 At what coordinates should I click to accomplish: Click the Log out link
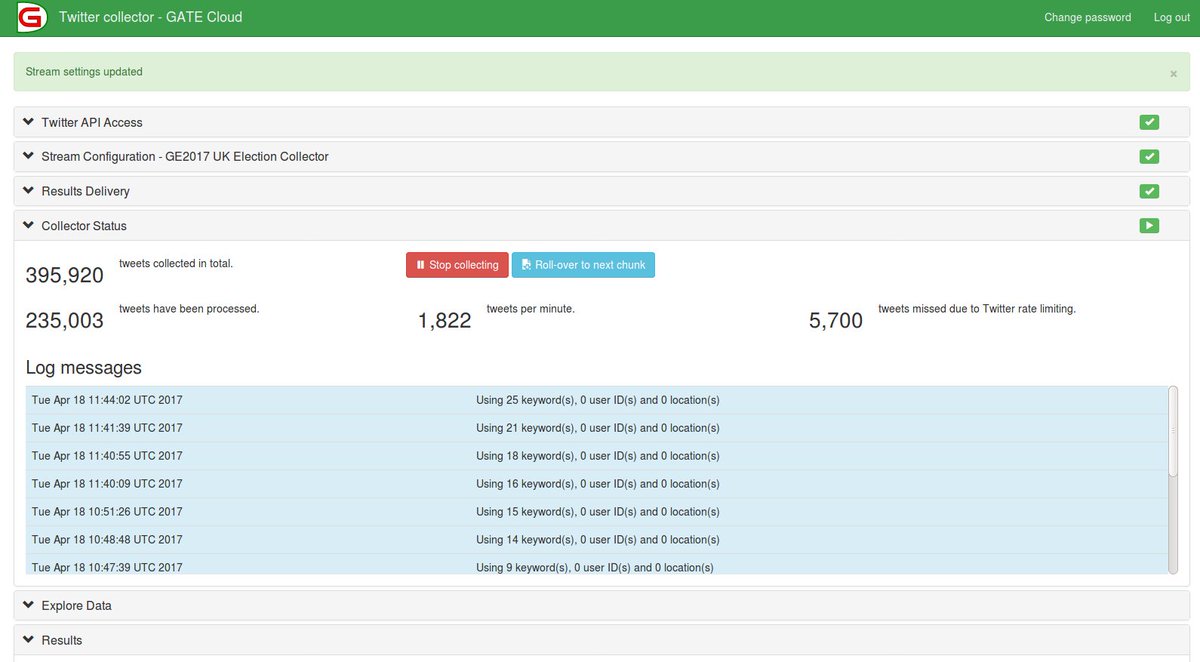click(x=1171, y=17)
